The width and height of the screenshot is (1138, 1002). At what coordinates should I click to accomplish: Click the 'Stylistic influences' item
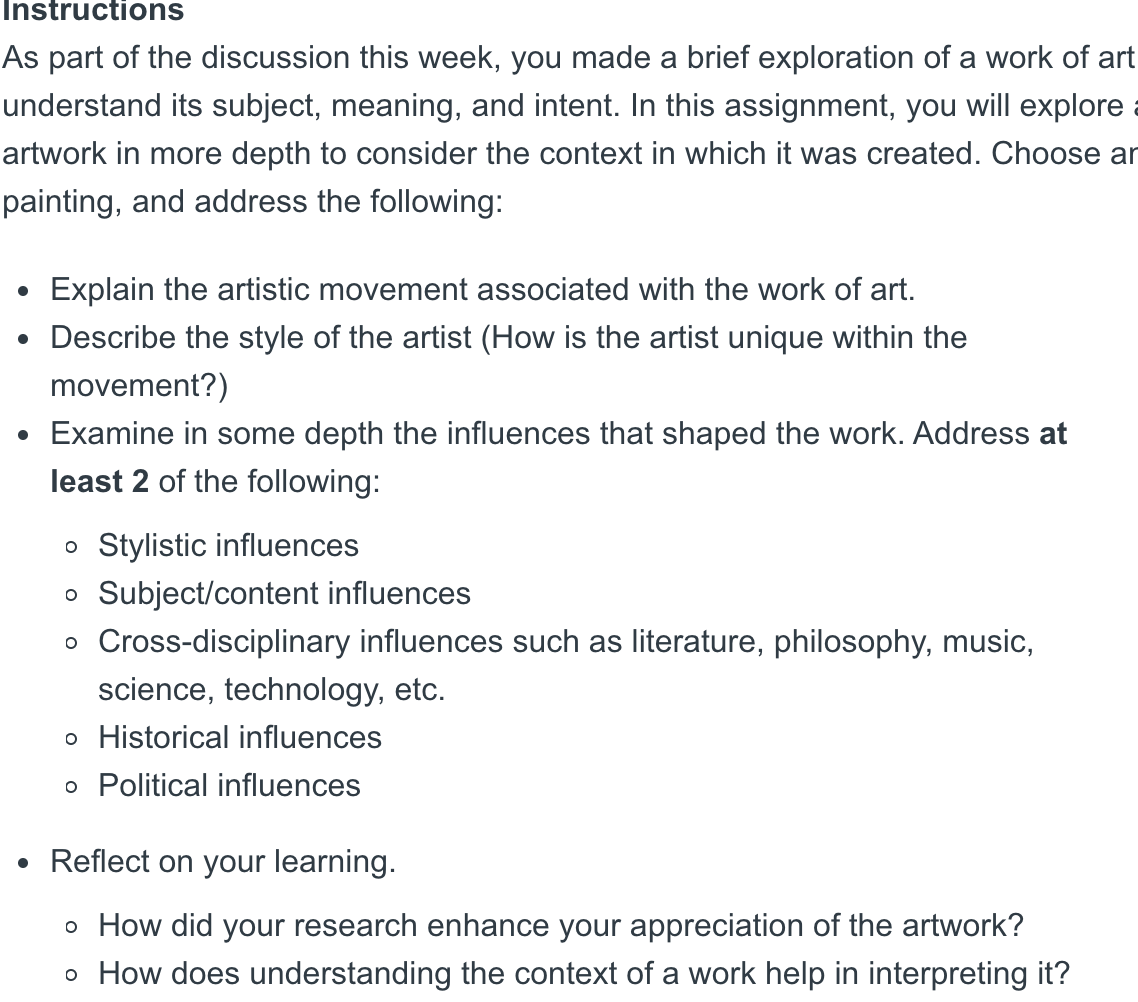click(229, 546)
